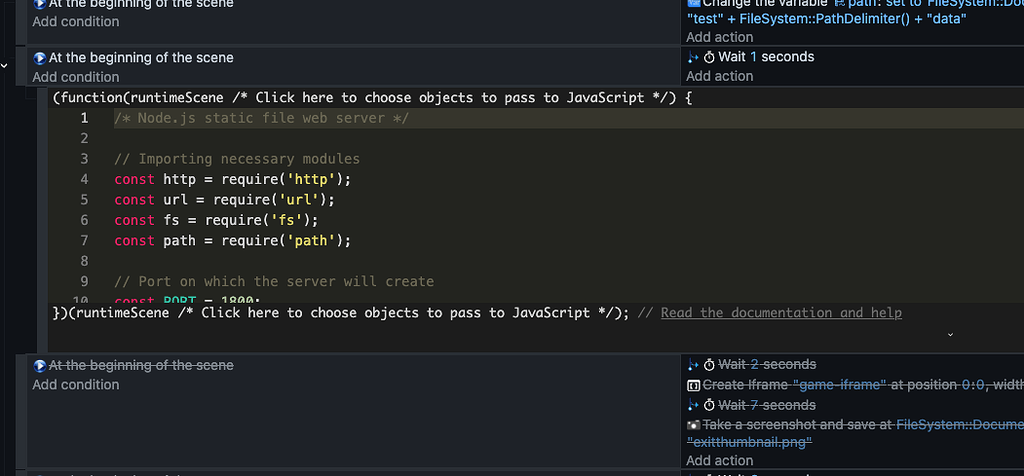The image size is (1024, 476).
Task: Click code line 9 Port comment
Action: pos(274,281)
